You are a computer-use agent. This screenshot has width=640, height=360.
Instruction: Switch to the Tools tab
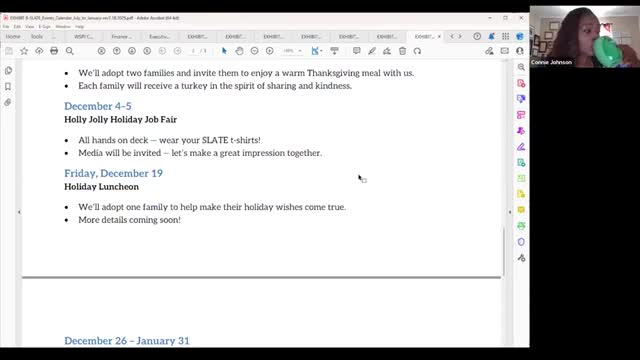tap(37, 37)
